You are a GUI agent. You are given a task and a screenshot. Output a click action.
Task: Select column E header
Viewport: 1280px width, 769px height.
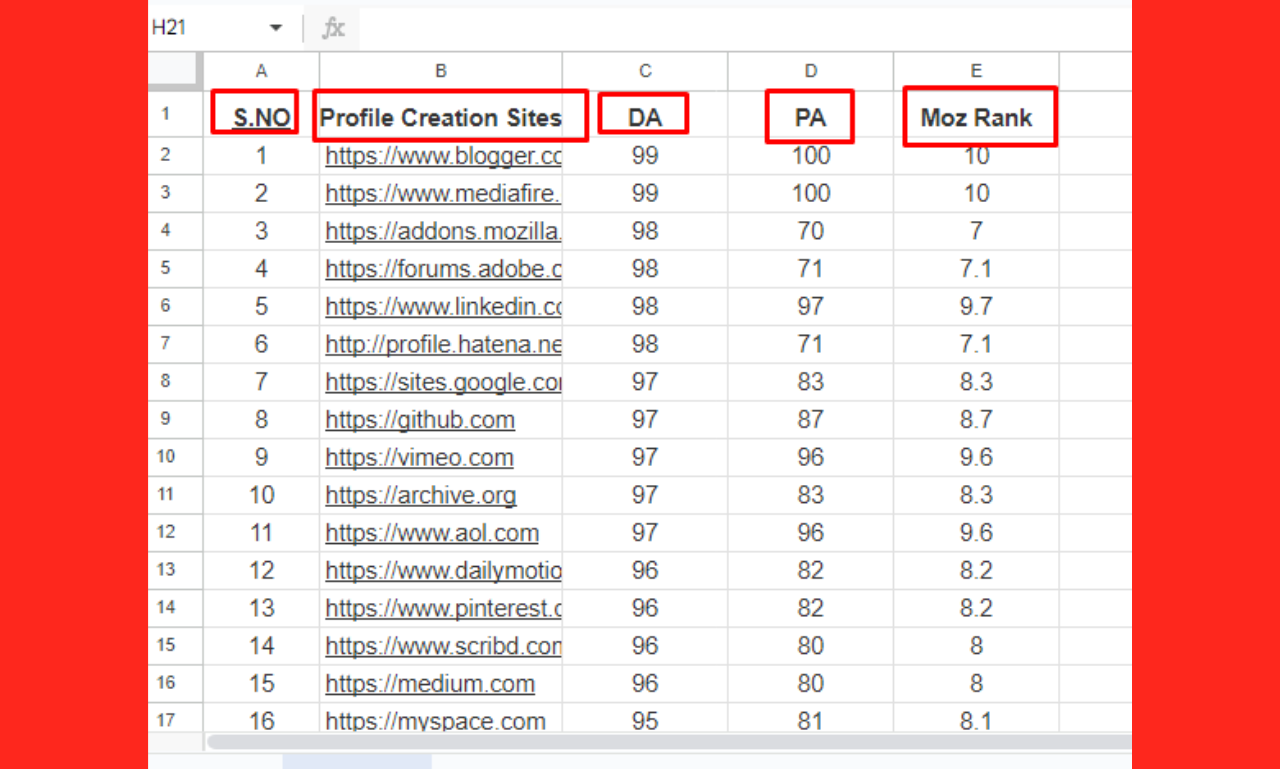(x=976, y=71)
